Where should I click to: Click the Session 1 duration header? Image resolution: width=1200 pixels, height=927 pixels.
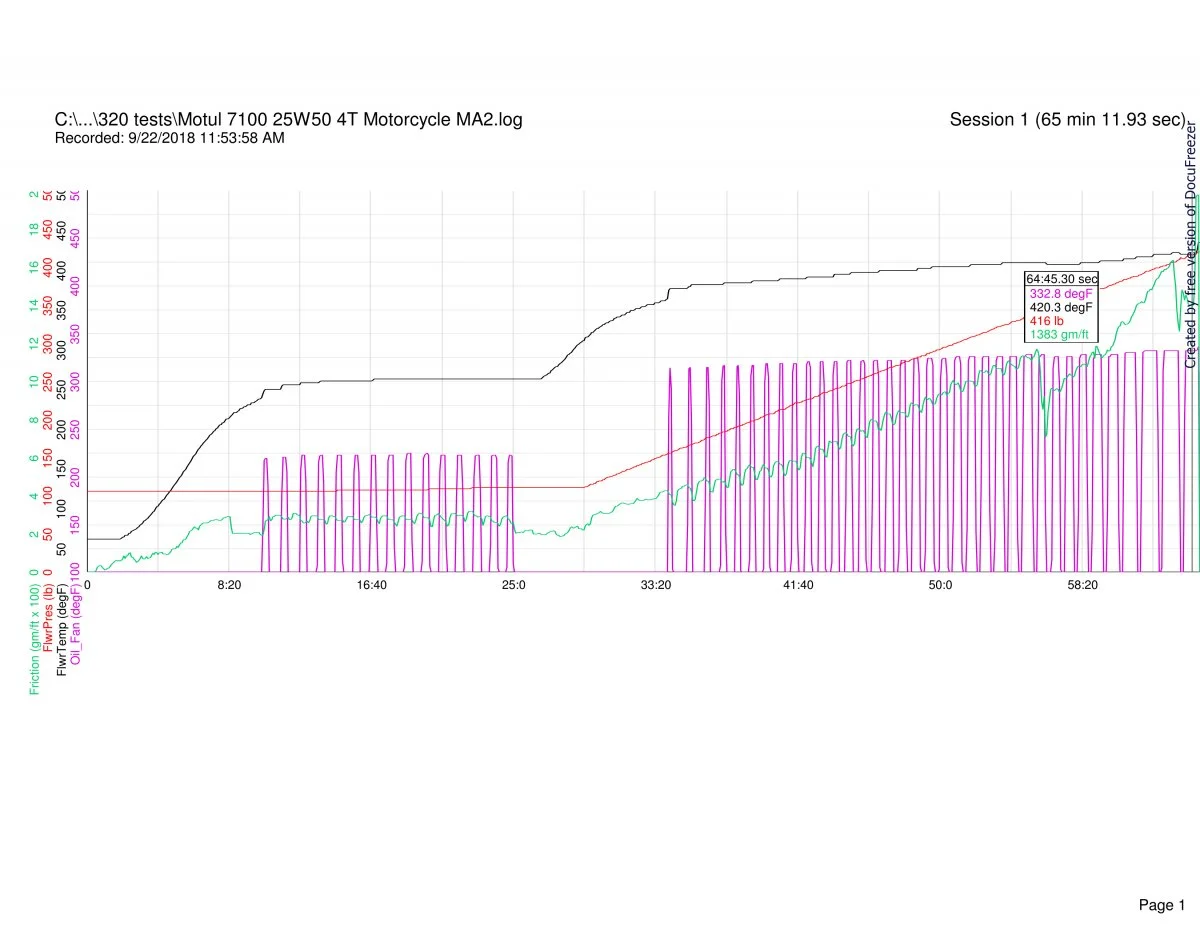coord(1067,120)
